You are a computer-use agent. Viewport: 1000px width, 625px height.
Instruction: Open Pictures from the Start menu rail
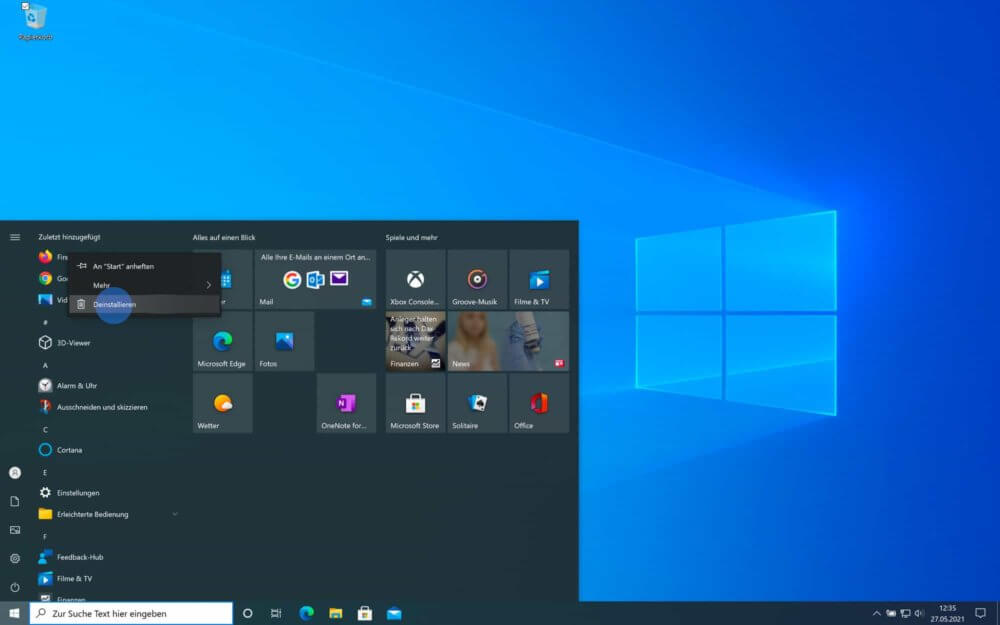tap(15, 530)
